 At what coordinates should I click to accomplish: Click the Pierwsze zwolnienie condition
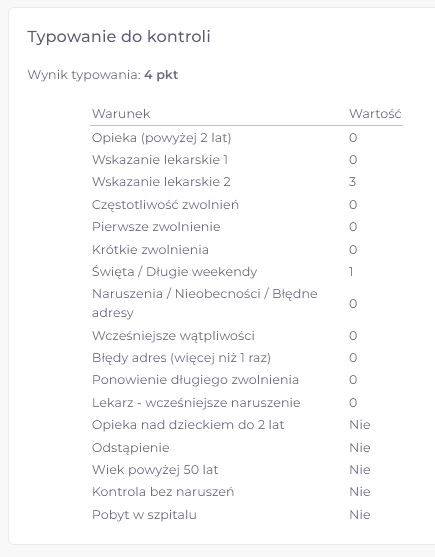[156, 227]
